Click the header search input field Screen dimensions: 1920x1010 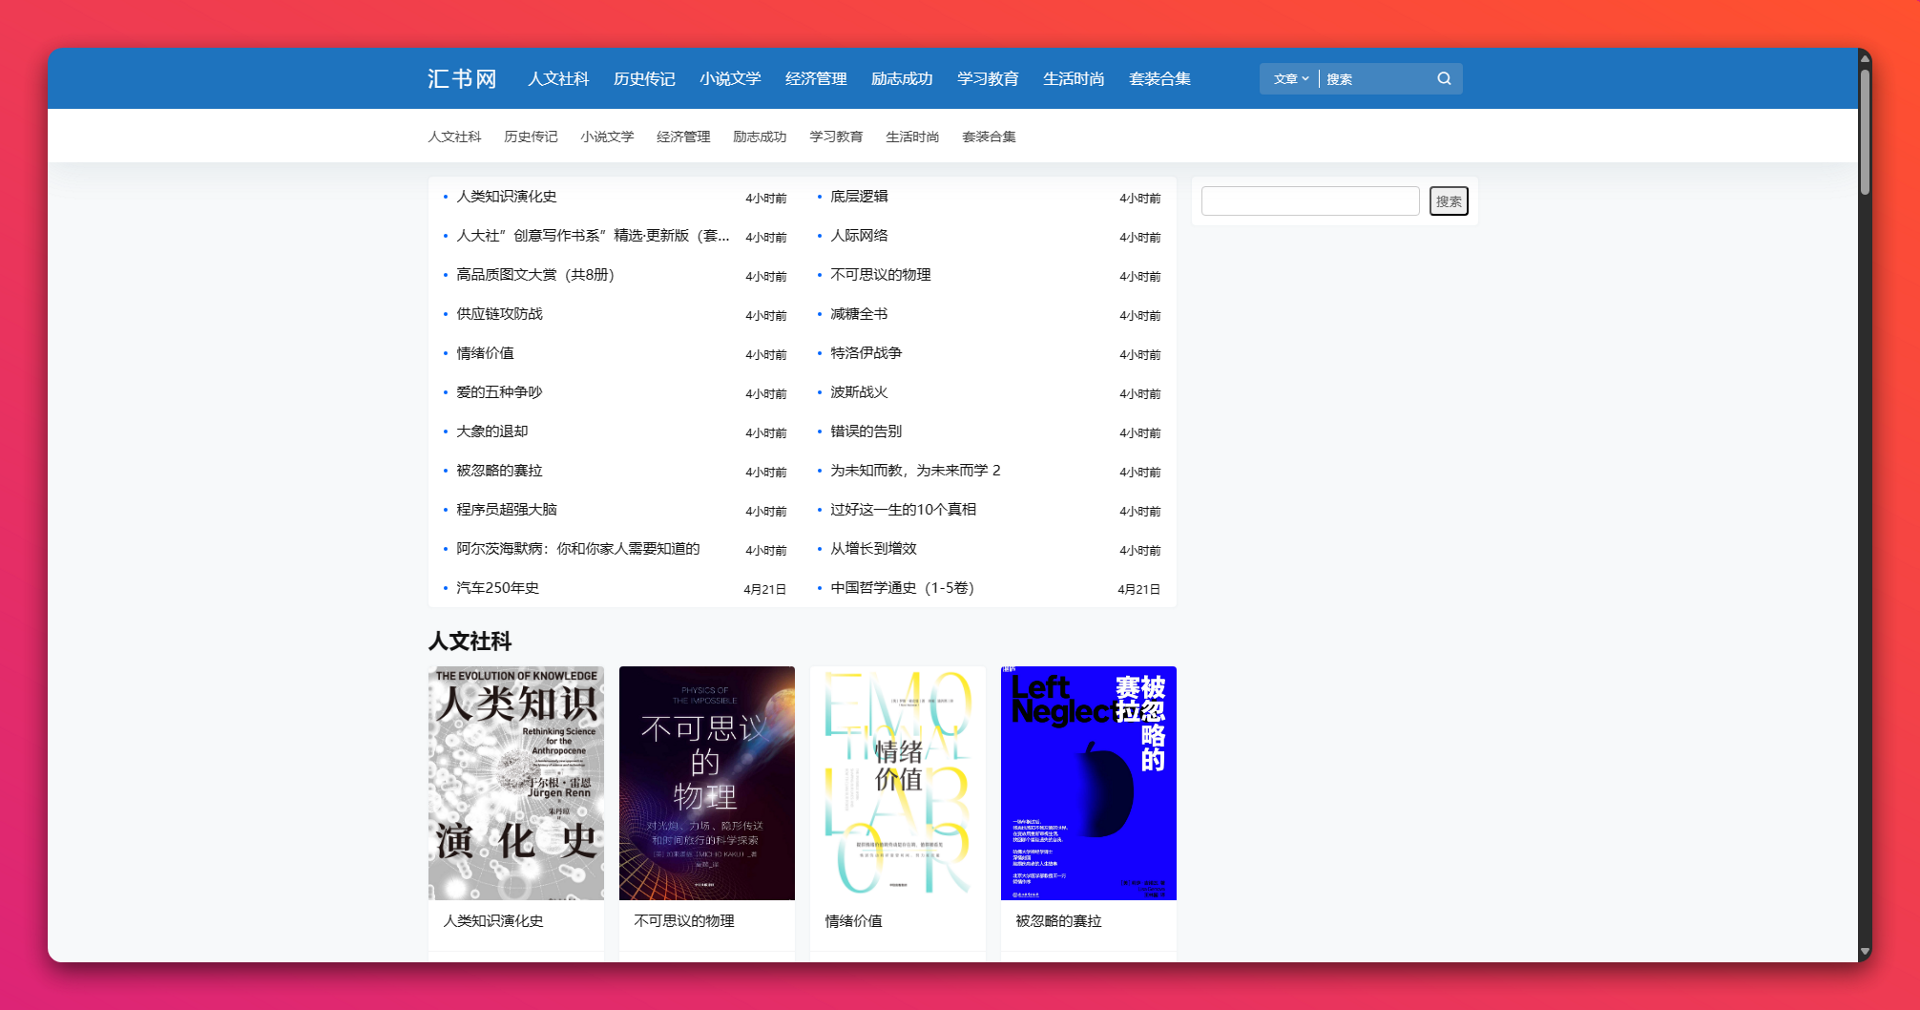point(1376,79)
